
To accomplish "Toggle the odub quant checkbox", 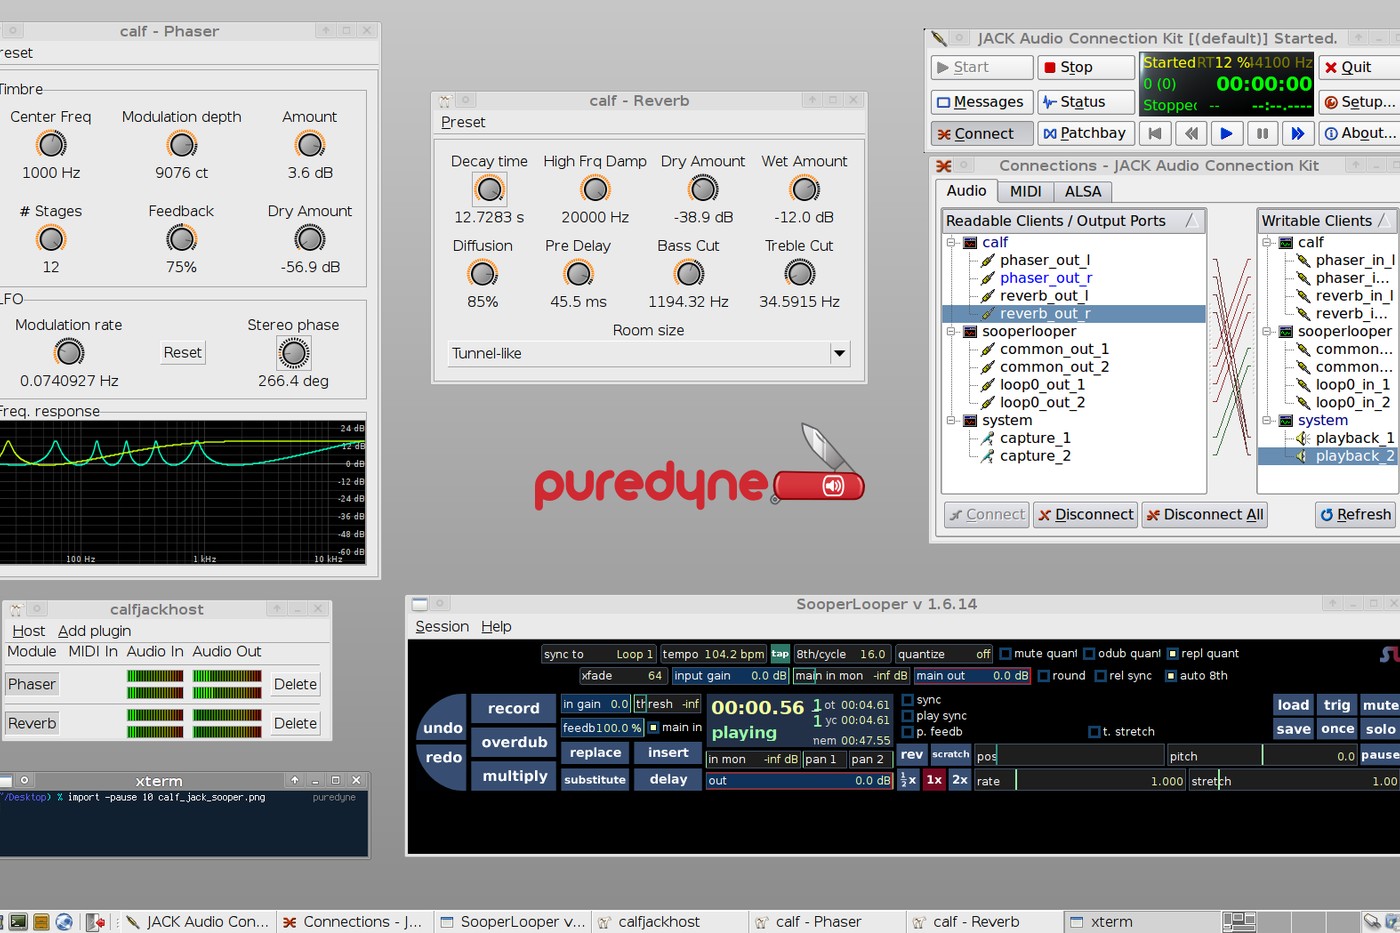I will coord(1089,654).
